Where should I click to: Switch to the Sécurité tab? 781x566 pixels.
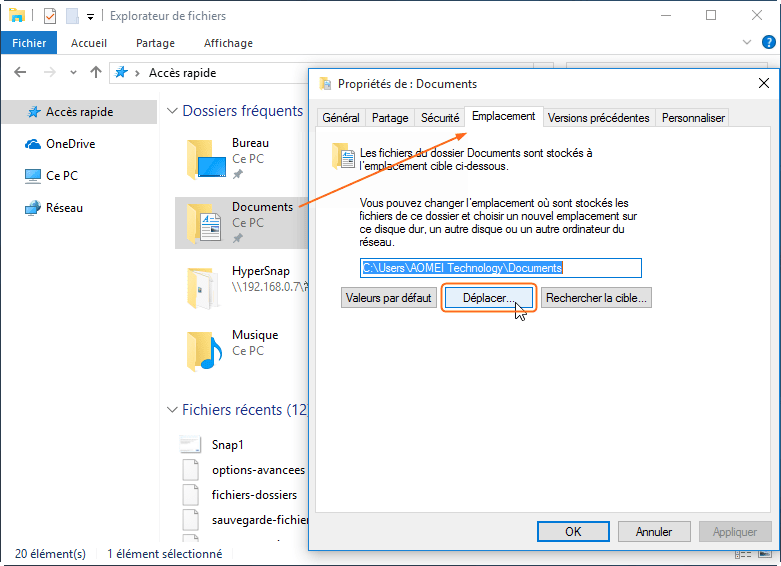pos(440,118)
